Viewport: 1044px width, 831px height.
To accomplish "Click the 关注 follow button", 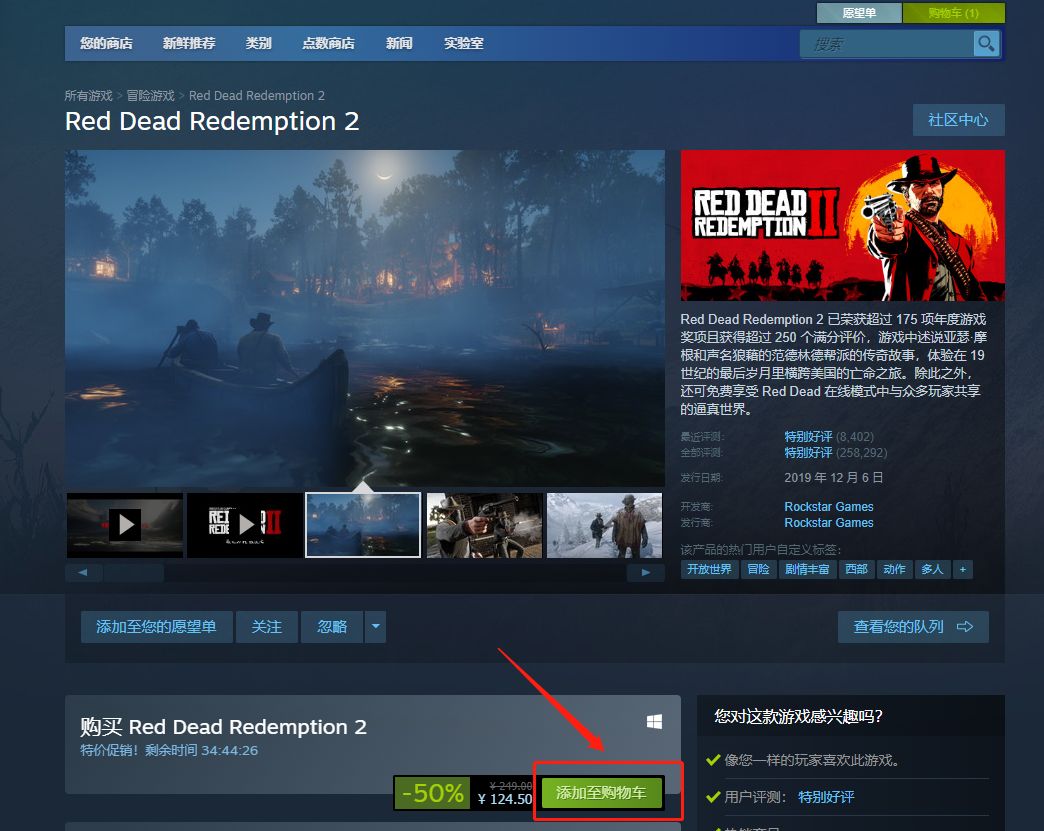I will (x=266, y=627).
